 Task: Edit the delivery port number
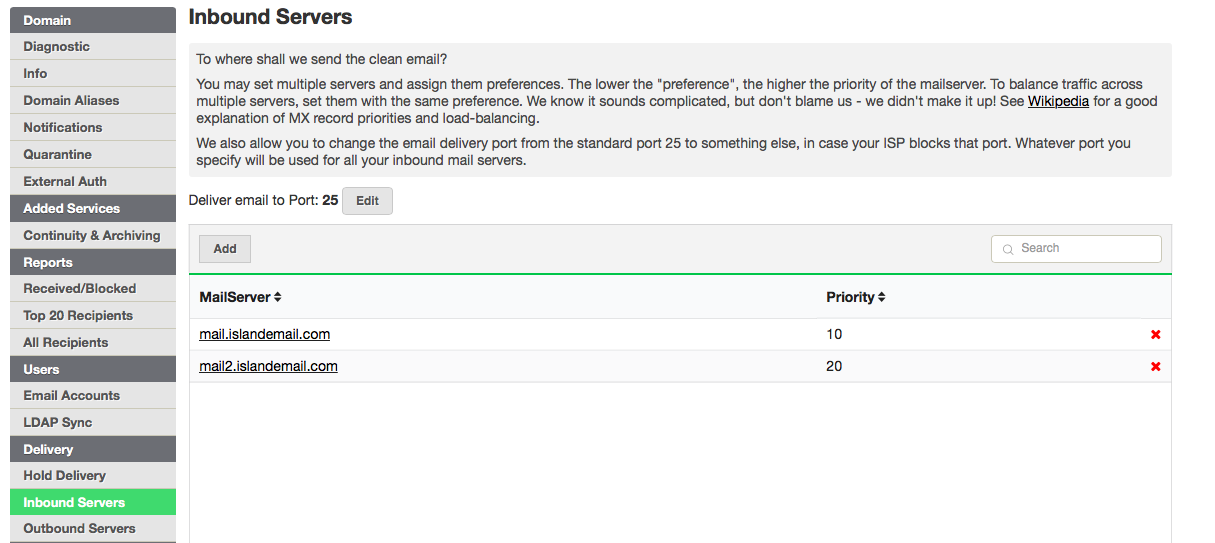[x=367, y=201]
